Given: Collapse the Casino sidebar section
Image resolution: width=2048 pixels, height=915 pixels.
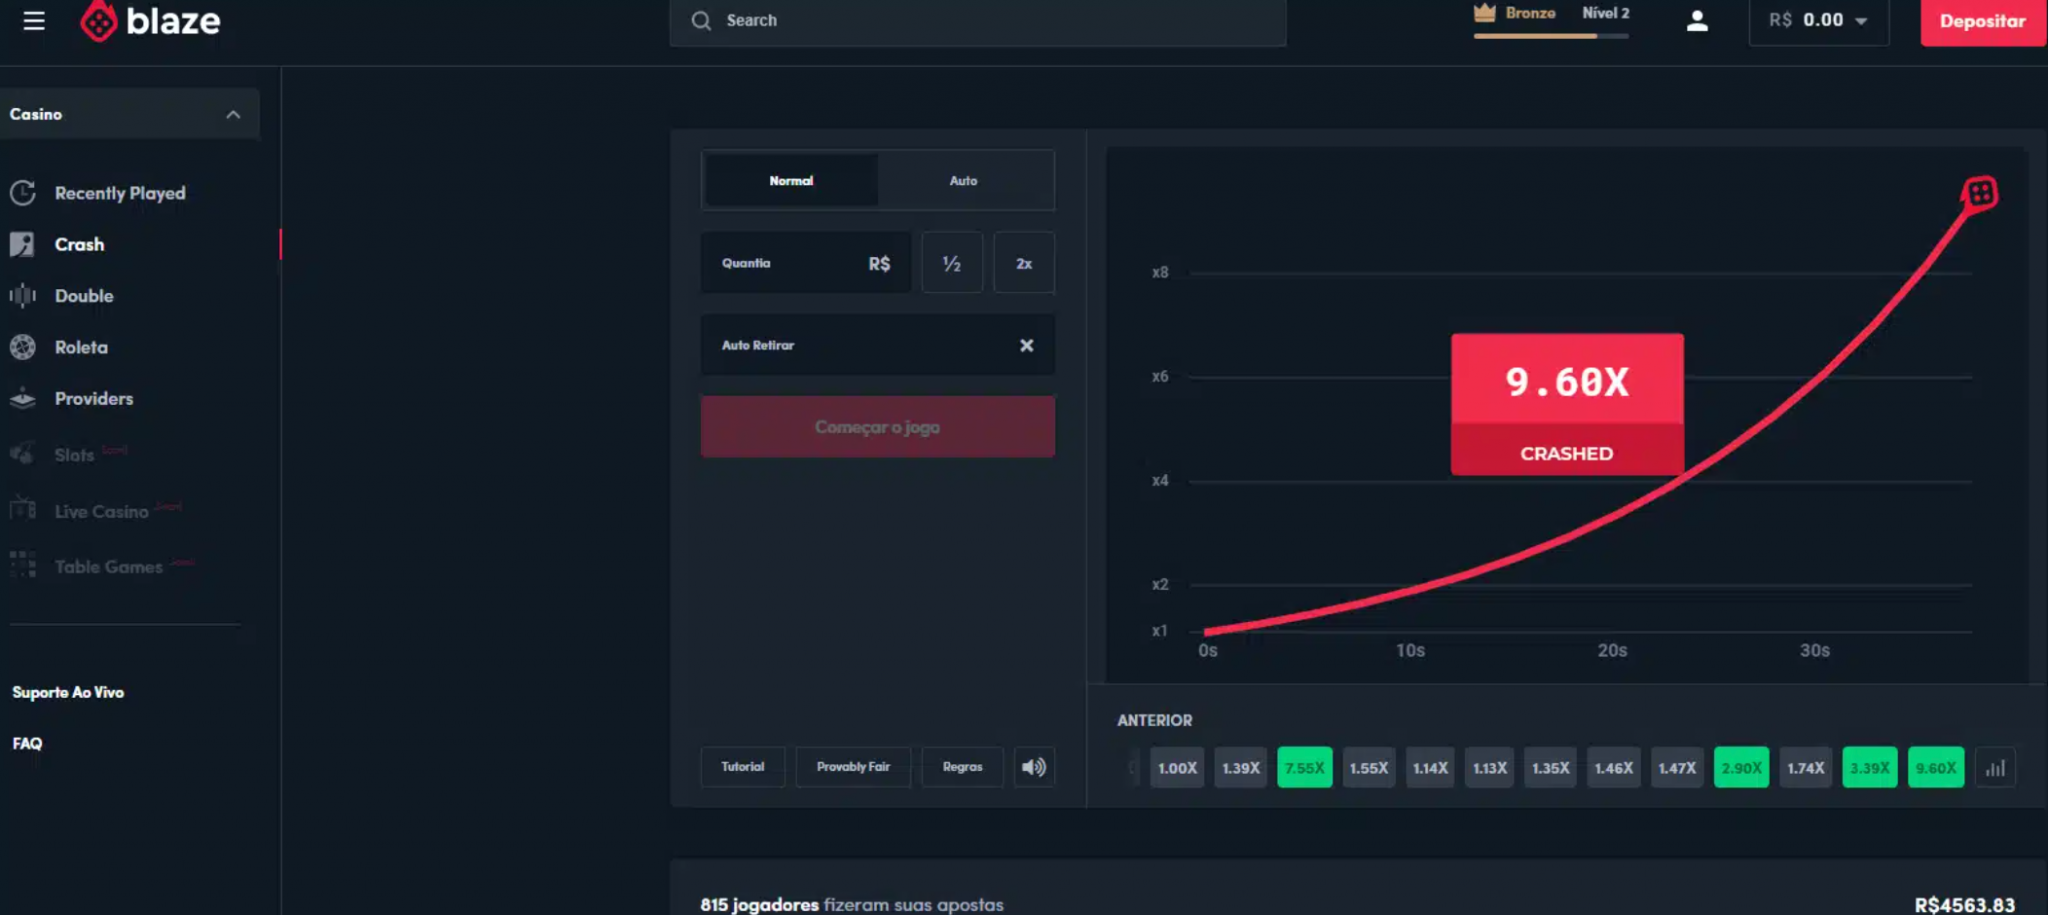Looking at the screenshot, I should point(234,113).
